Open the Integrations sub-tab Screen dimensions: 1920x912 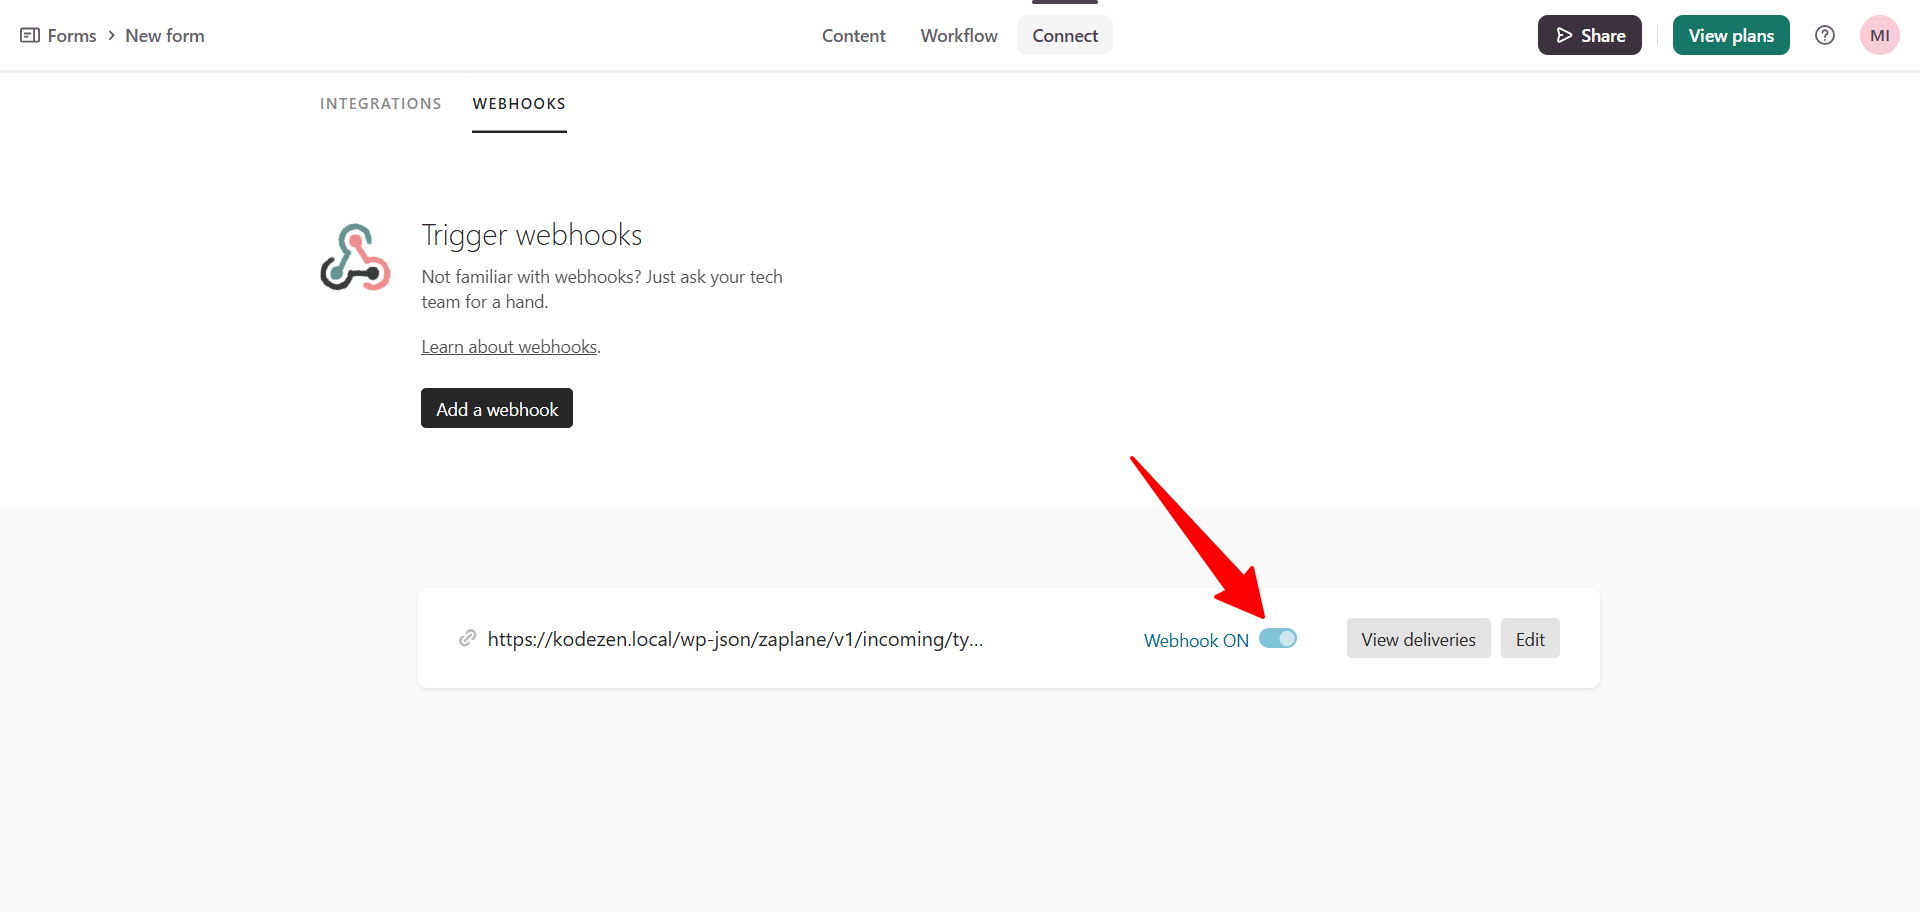[x=380, y=104]
